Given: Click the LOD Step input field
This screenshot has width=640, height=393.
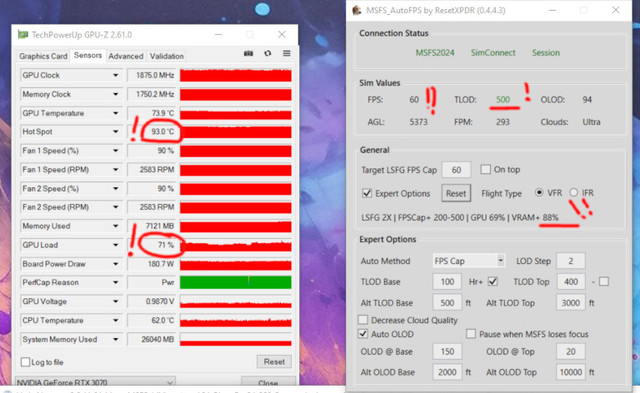Looking at the screenshot, I should coord(571,261).
